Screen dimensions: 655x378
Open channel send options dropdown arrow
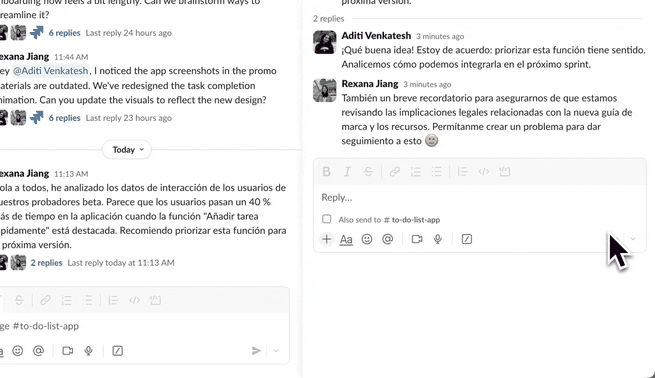(276, 351)
